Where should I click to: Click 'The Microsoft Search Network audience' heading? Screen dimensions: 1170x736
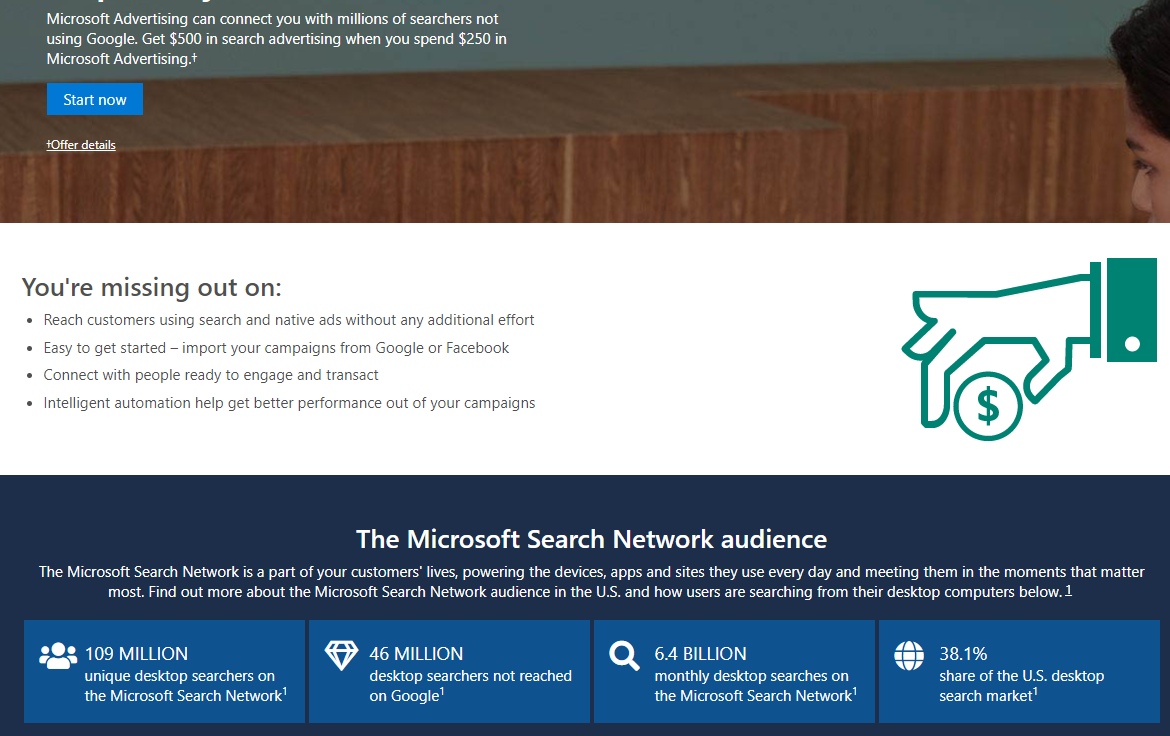592,539
